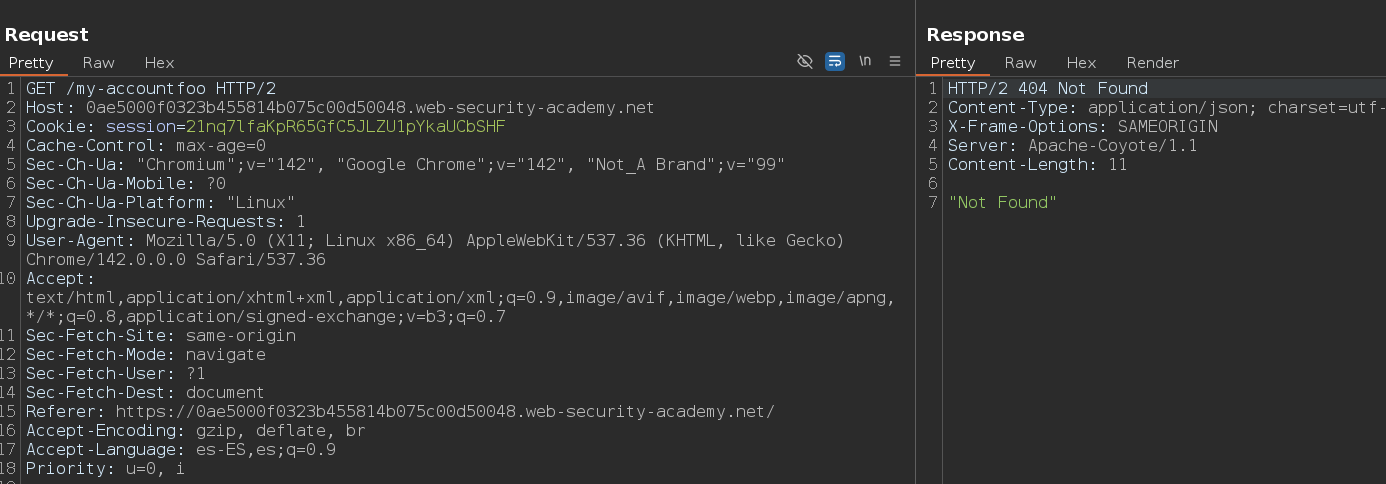Image resolution: width=1386 pixels, height=484 pixels.
Task: Select the Request Pretty tab
Action: coord(31,62)
